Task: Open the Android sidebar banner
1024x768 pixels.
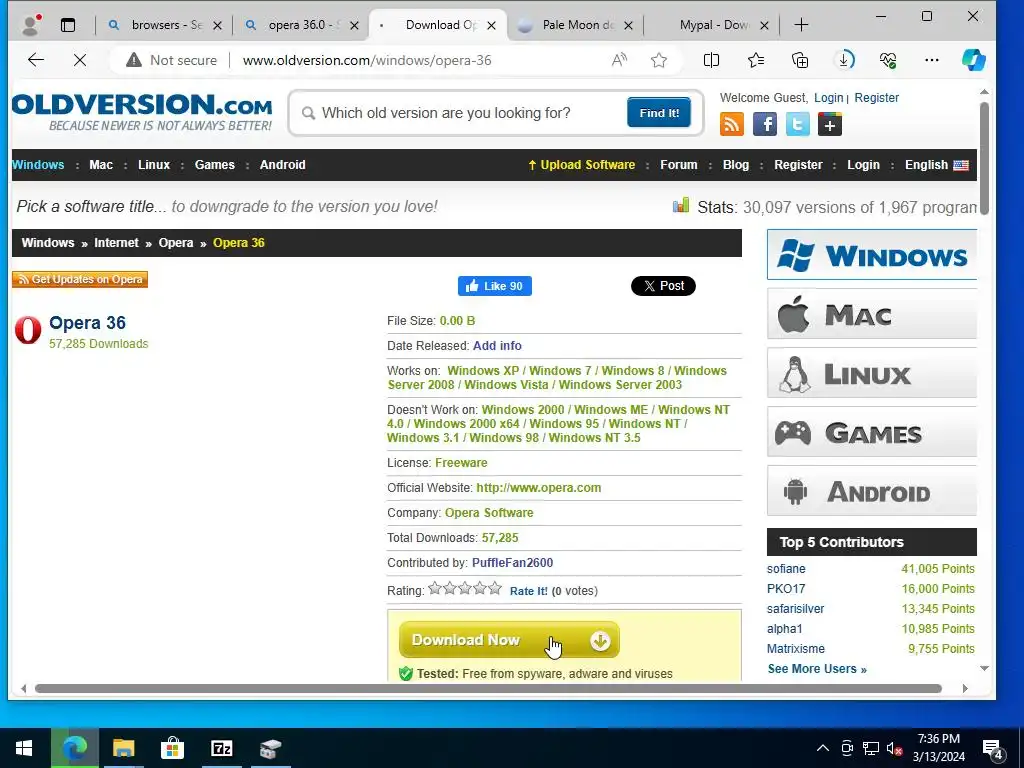Action: tap(872, 490)
